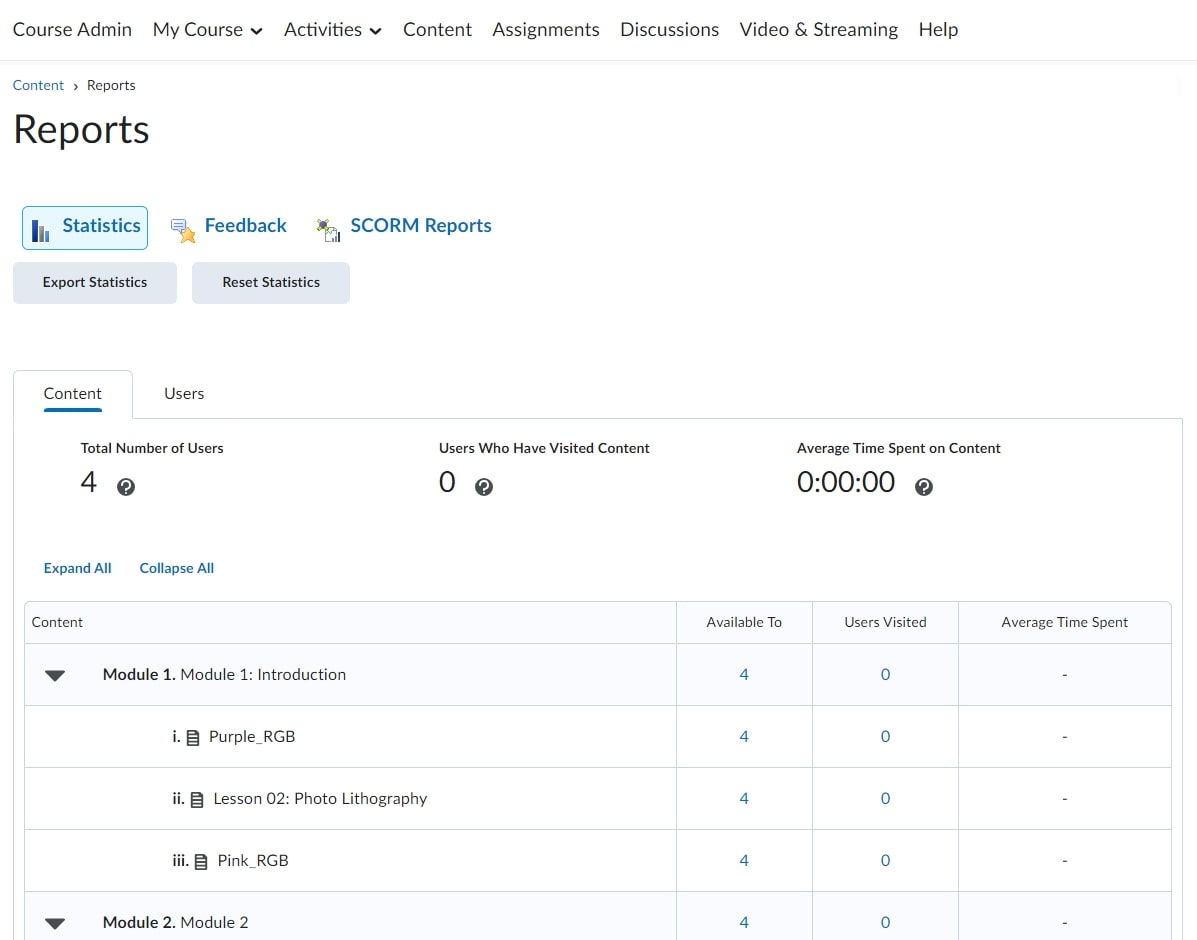This screenshot has width=1197, height=940.
Task: Click the Purple_RGB document icon
Action: tap(193, 738)
